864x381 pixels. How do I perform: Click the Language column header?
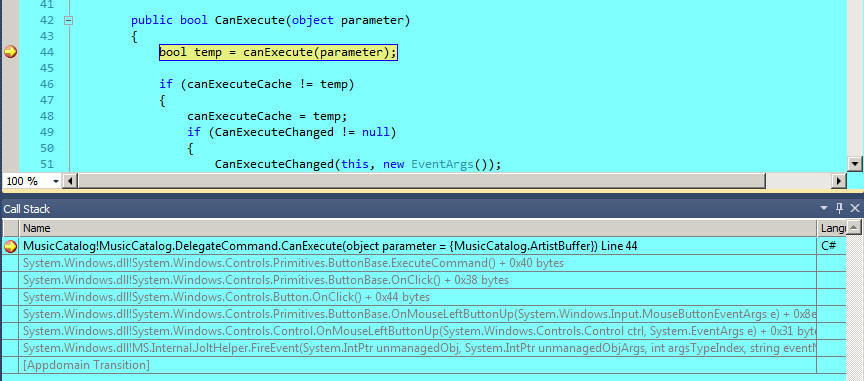pyautogui.click(x=831, y=228)
